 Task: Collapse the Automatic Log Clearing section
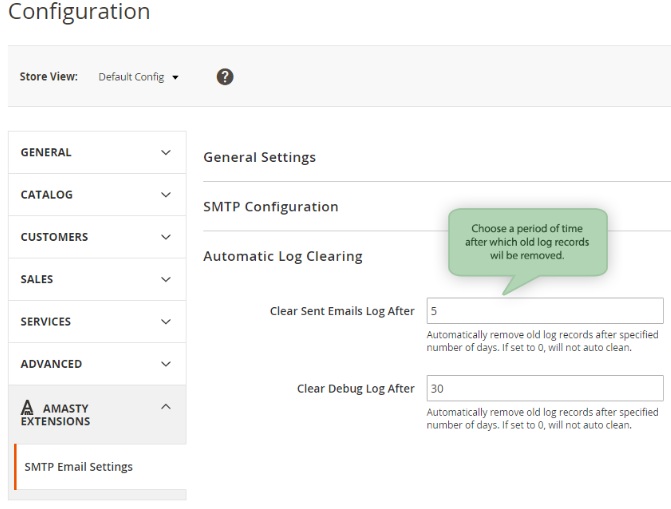point(283,256)
